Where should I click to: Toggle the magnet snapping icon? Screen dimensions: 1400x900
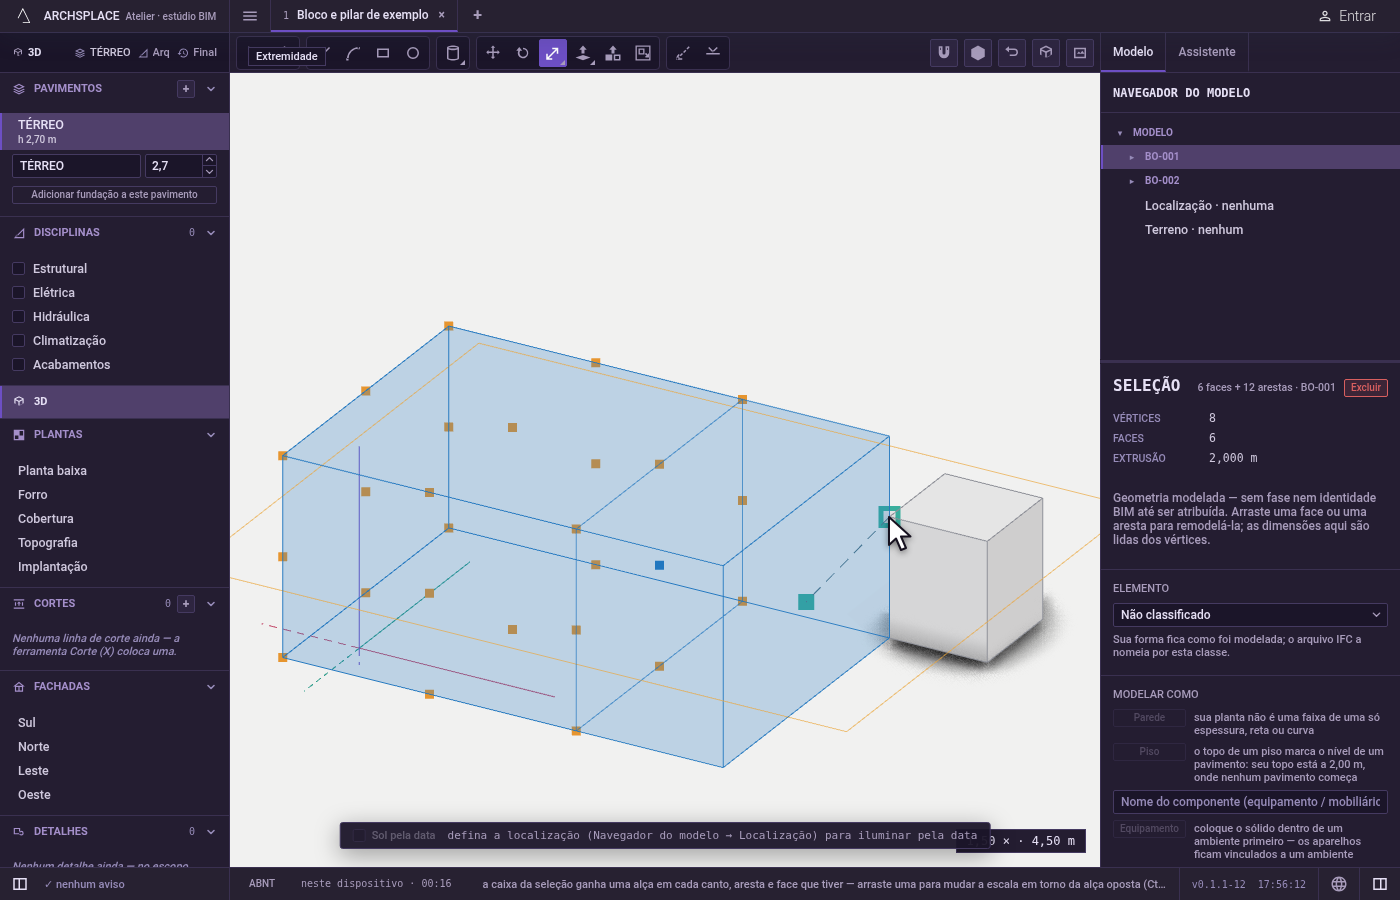(x=944, y=53)
